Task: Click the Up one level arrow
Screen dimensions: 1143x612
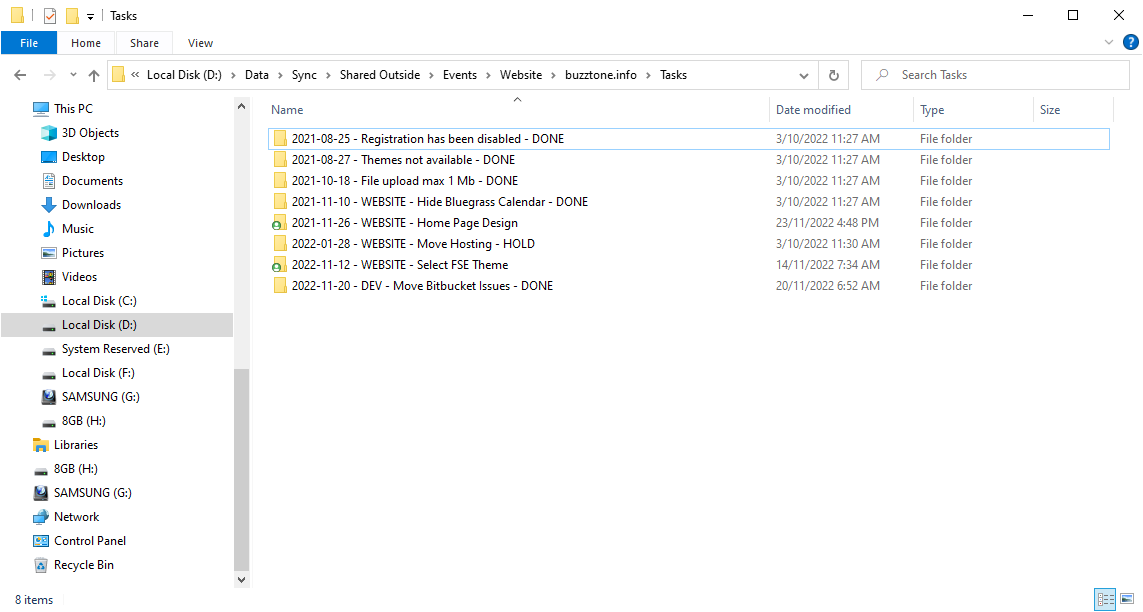Action: pyautogui.click(x=94, y=75)
